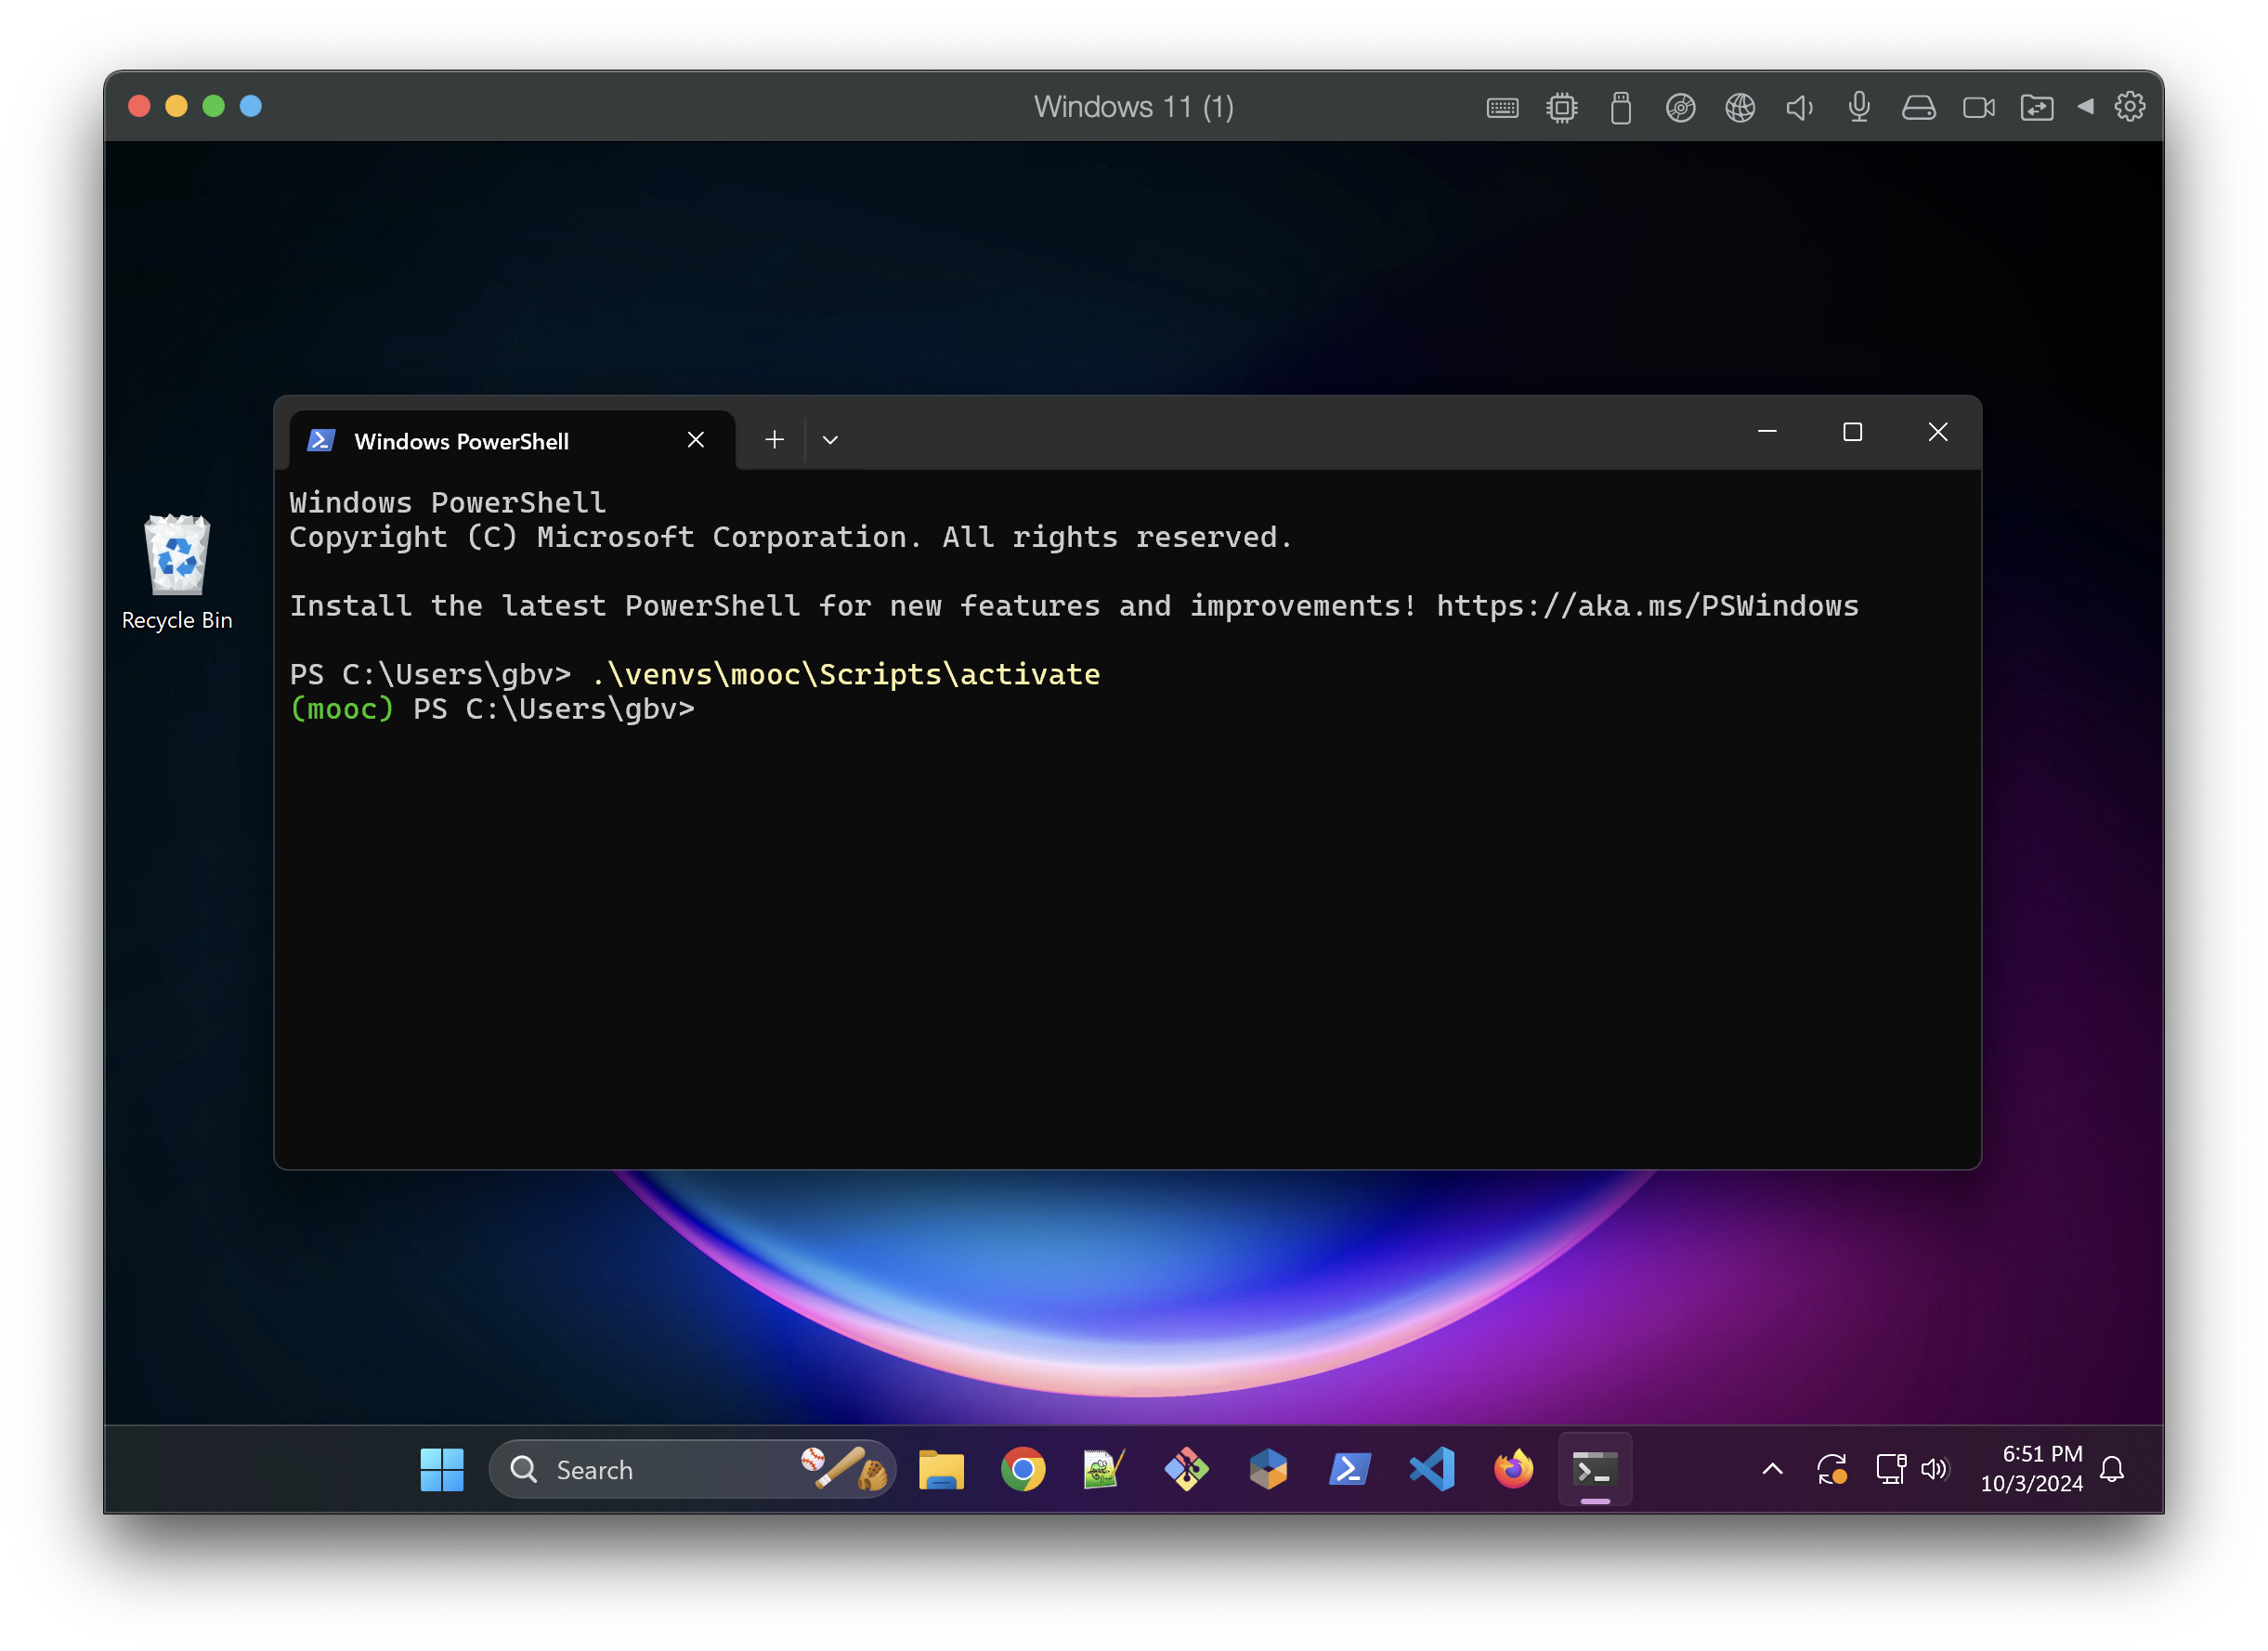This screenshot has height=1651, width=2268.
Task: Open the network globe icon in VM toolbar
Action: pos(1740,107)
